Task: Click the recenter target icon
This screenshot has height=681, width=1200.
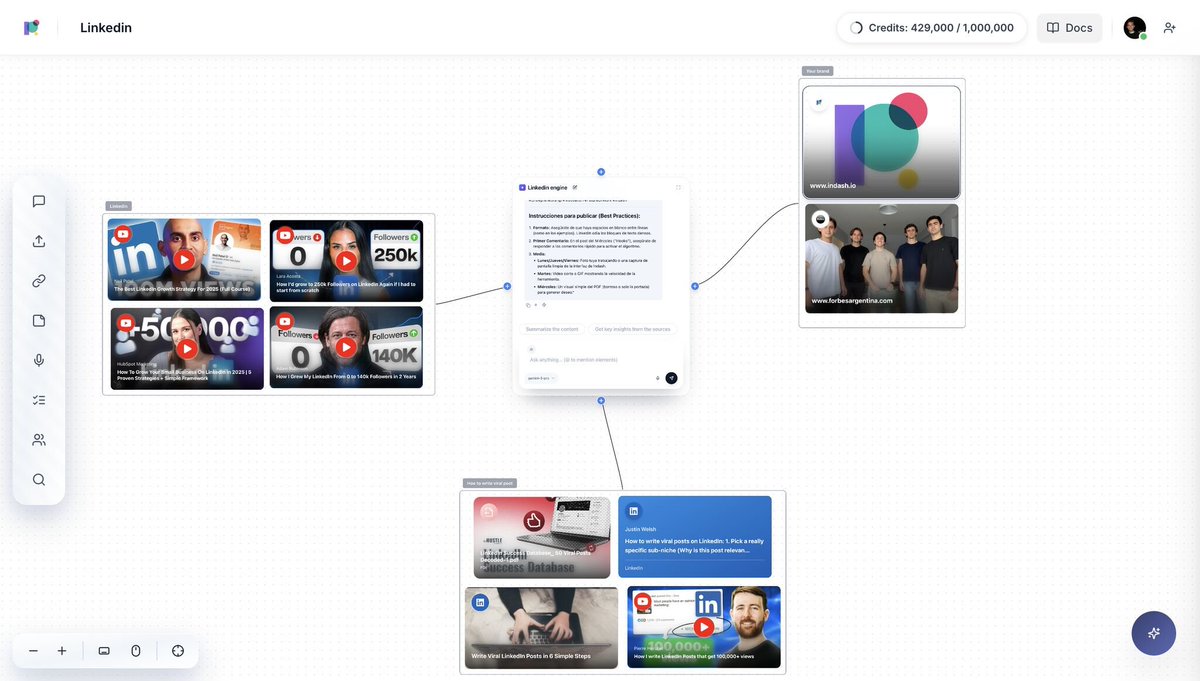Action: [178, 651]
